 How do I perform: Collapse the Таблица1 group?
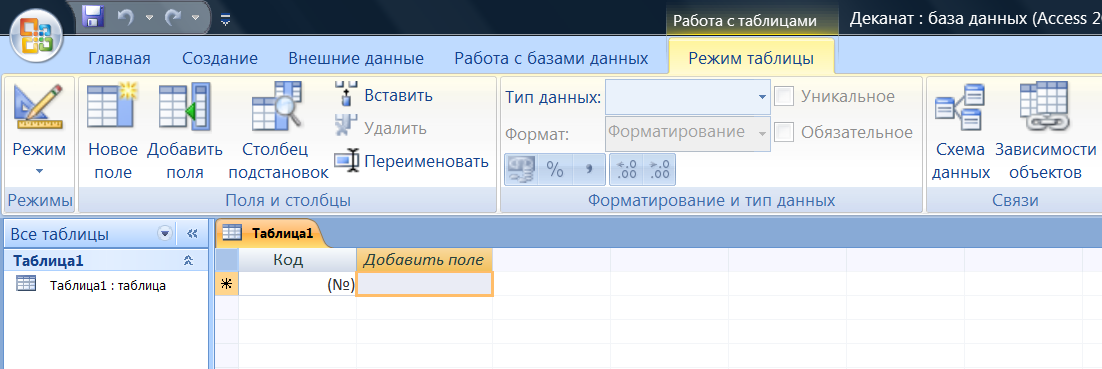pyautogui.click(x=188, y=261)
